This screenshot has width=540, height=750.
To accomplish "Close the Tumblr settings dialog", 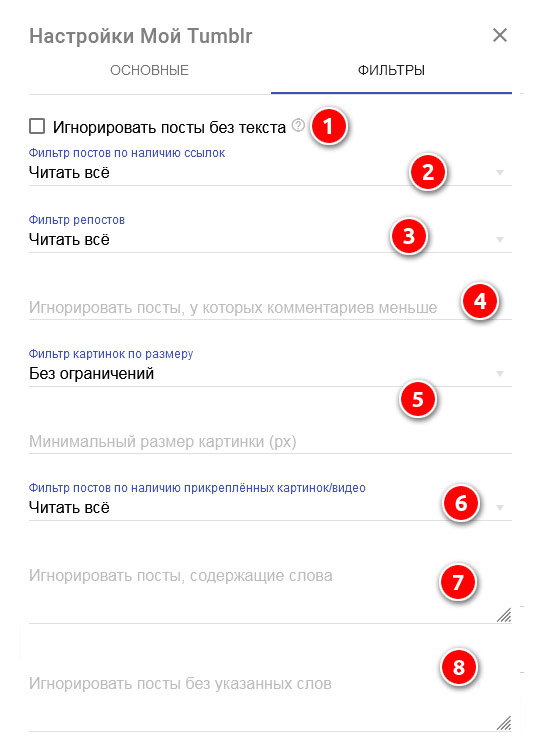I will click(500, 35).
